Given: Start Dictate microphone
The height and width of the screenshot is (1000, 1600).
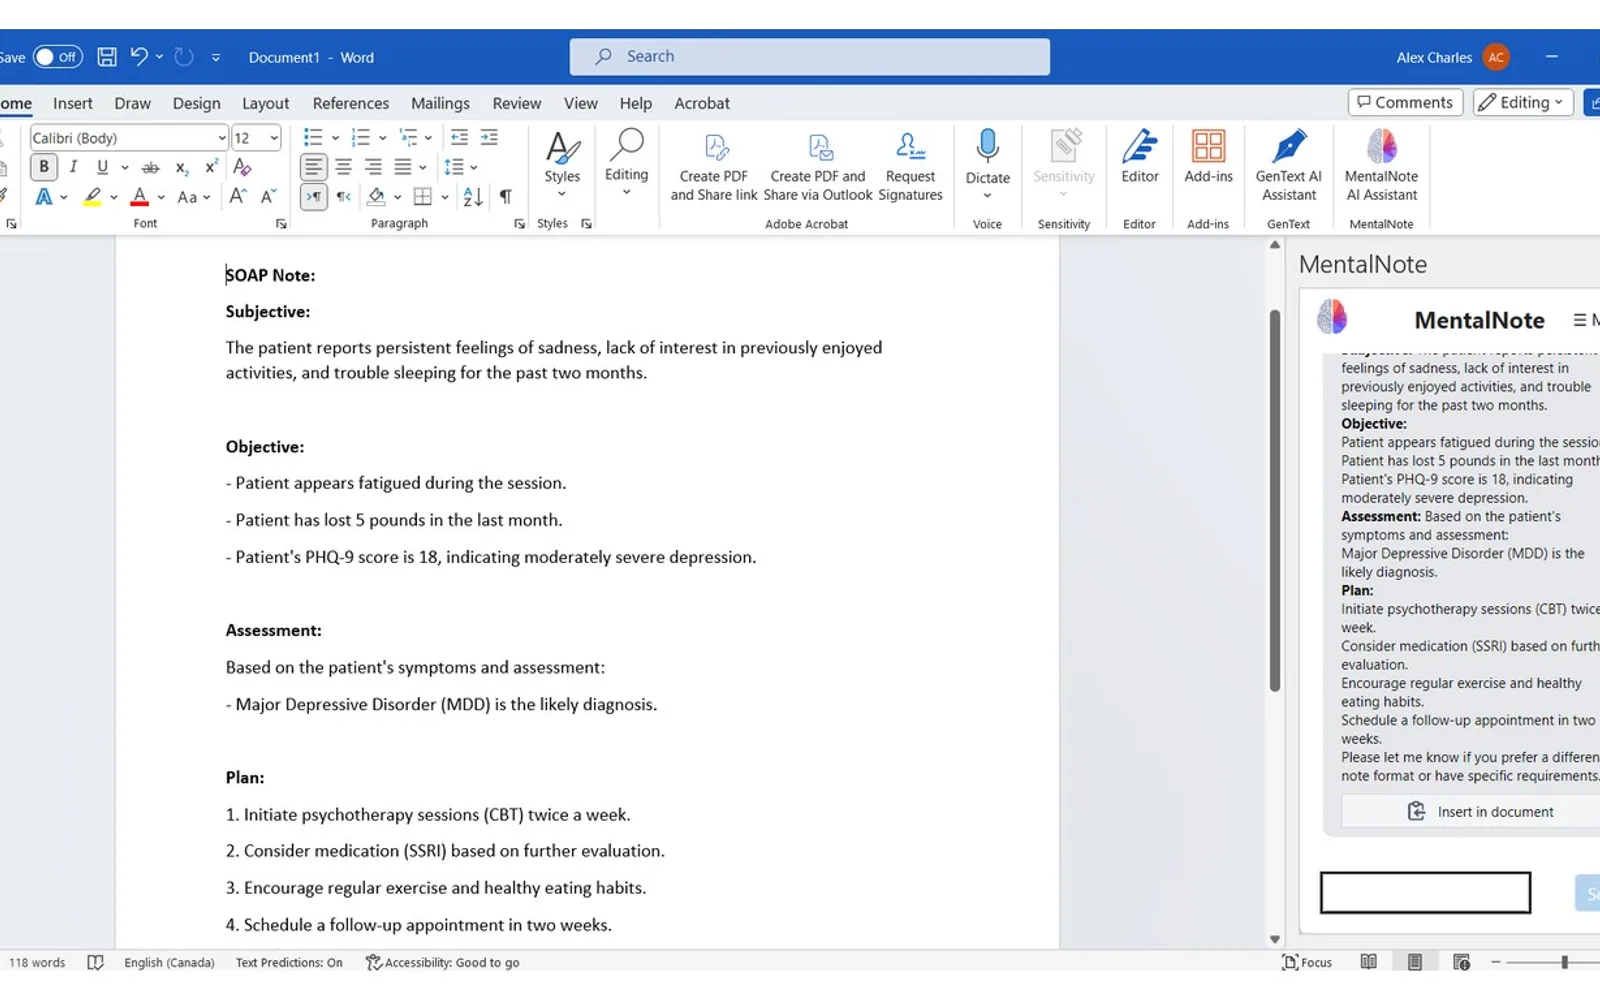Looking at the screenshot, I should pyautogui.click(x=987, y=157).
